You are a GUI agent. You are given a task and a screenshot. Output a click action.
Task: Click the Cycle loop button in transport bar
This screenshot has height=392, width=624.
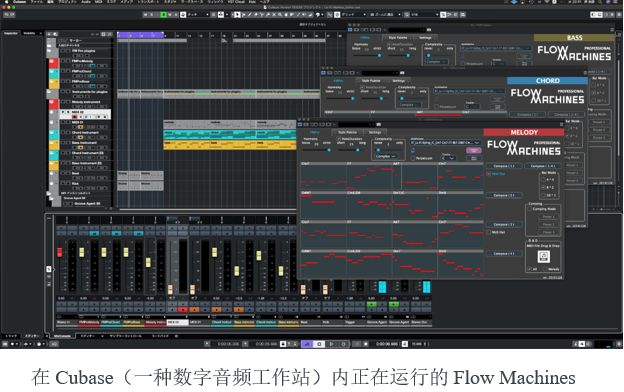307,344
